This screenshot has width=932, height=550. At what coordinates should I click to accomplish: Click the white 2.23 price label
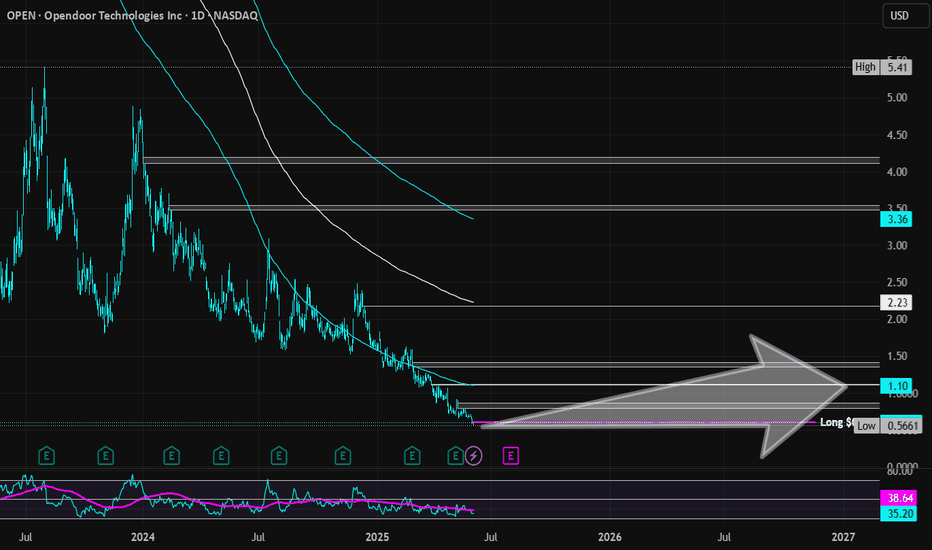pos(897,303)
